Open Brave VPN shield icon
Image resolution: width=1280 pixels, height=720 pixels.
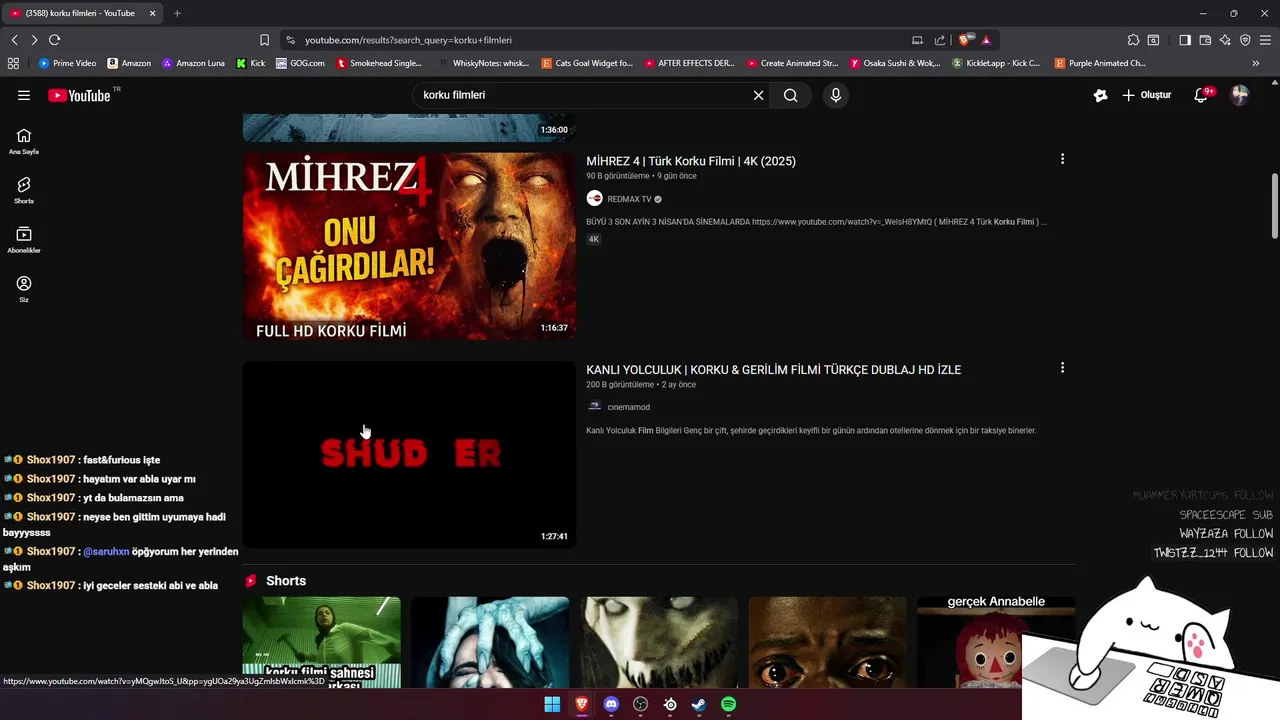[1245, 40]
